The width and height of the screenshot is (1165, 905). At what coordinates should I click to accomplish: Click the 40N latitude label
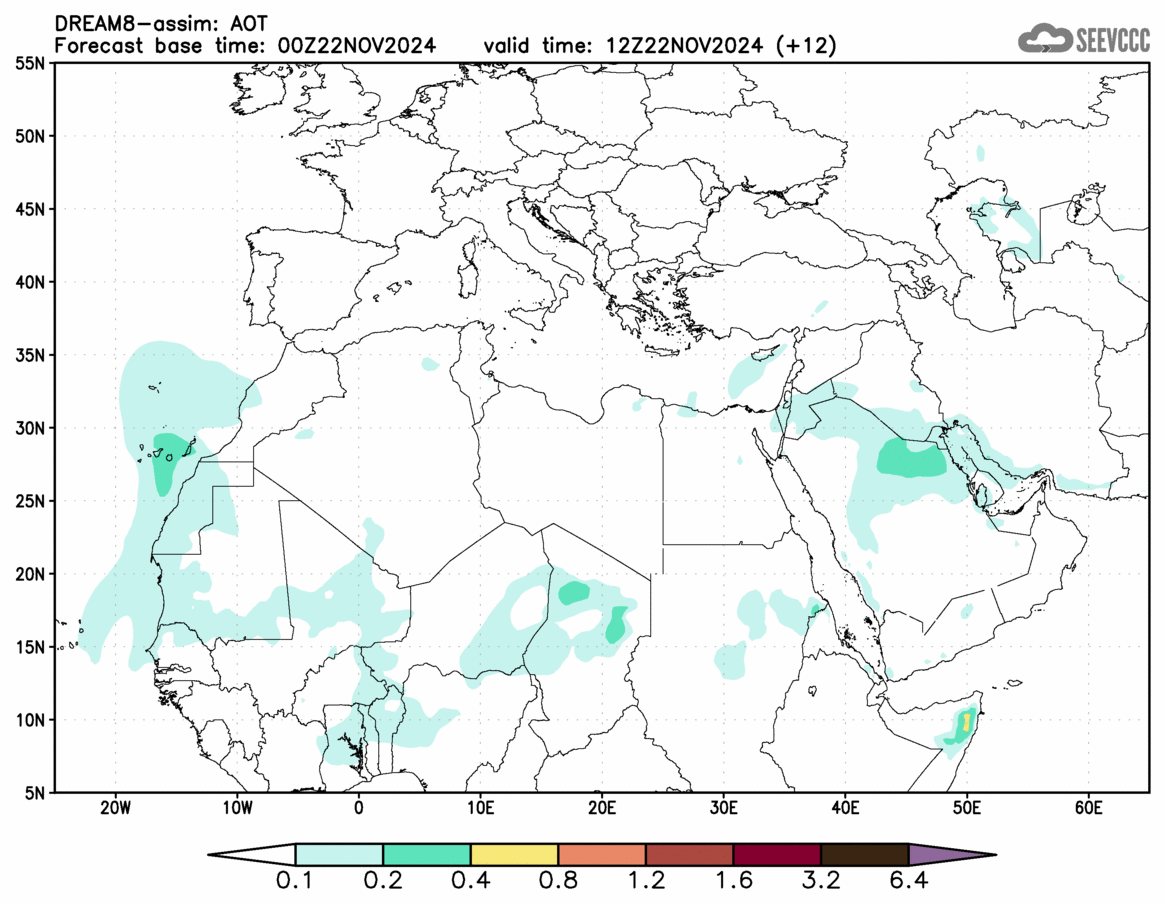[x=30, y=282]
